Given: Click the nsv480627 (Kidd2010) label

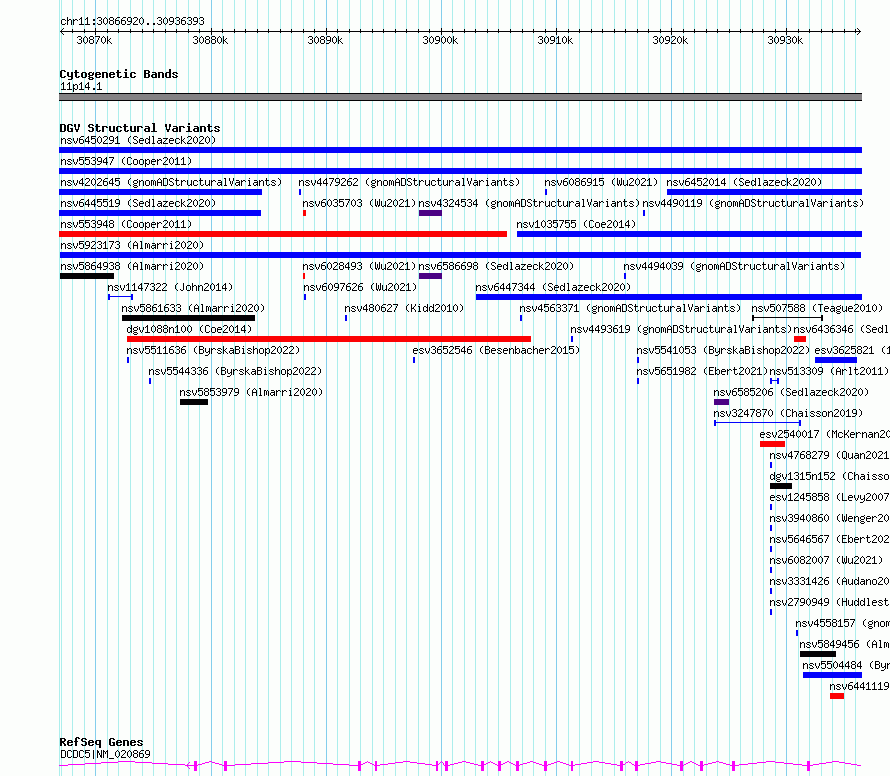Looking at the screenshot, I should click(404, 308).
